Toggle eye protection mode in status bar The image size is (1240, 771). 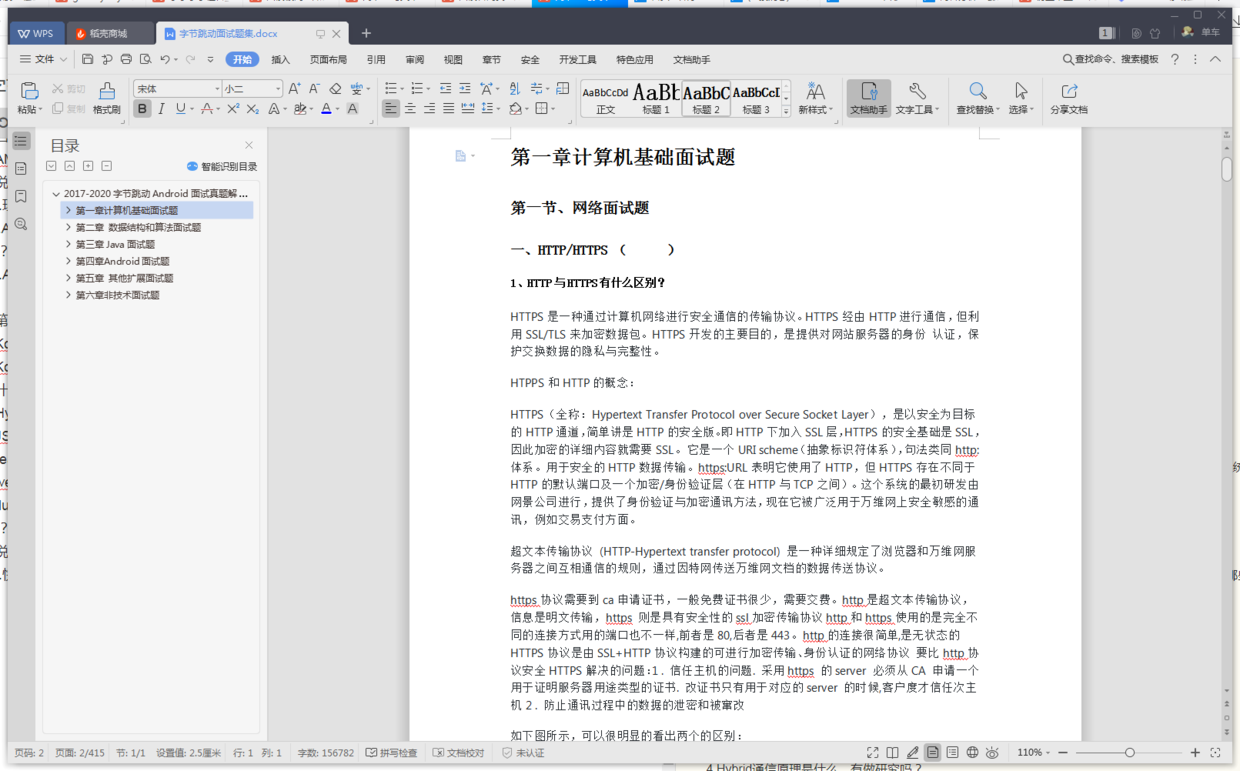click(x=992, y=752)
